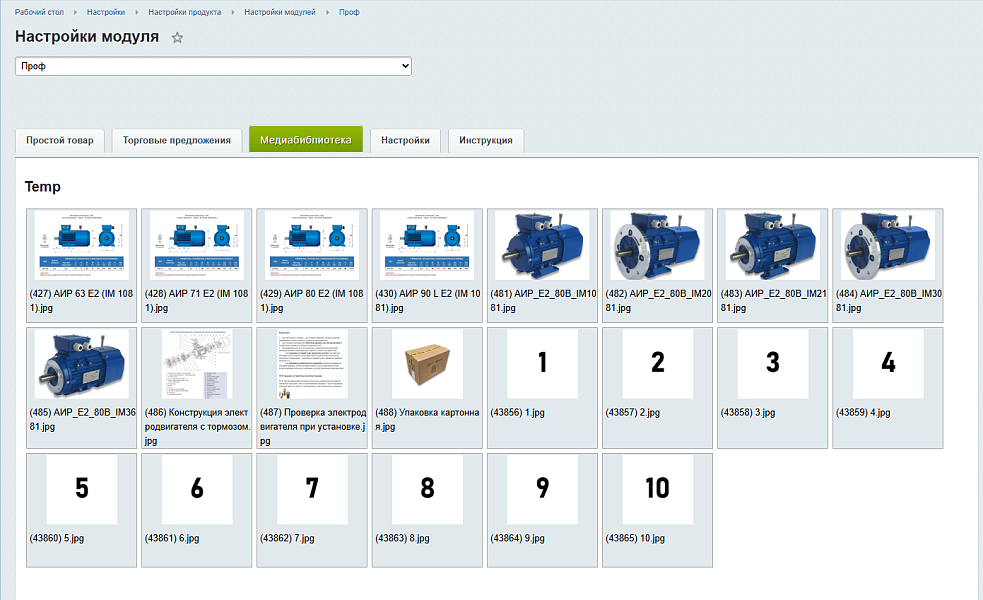Select the thumbnail 1.jpg with number 1

click(x=542, y=365)
